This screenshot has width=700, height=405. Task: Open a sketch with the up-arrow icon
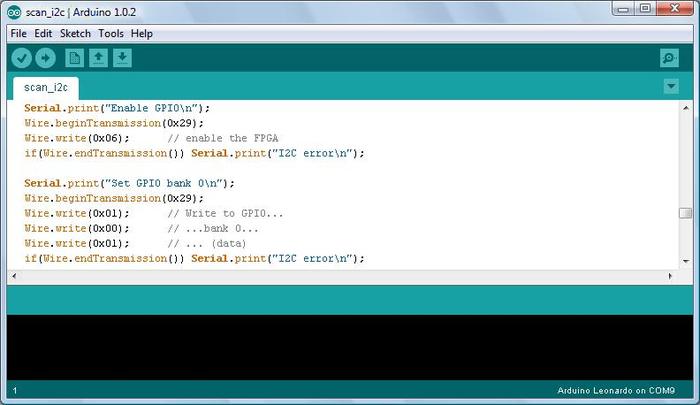point(99,58)
